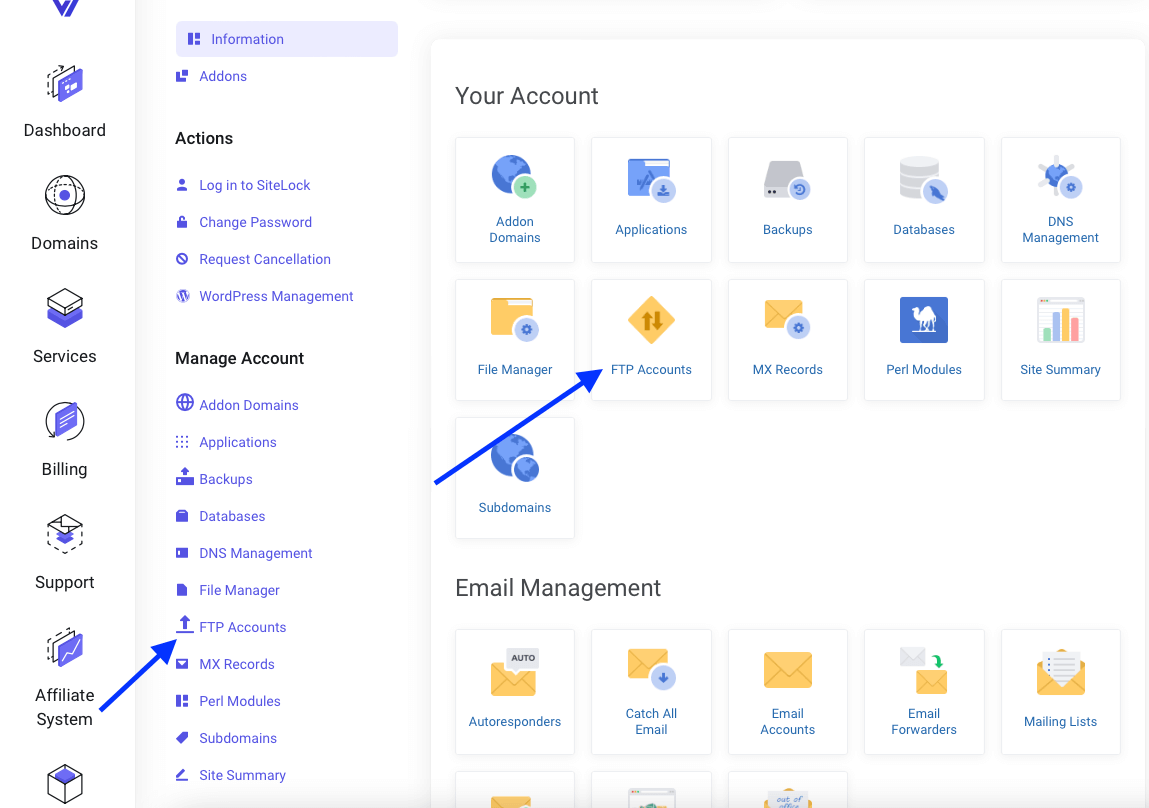This screenshot has height=808, width=1149.
Task: Click the Change Password link
Action: point(255,222)
